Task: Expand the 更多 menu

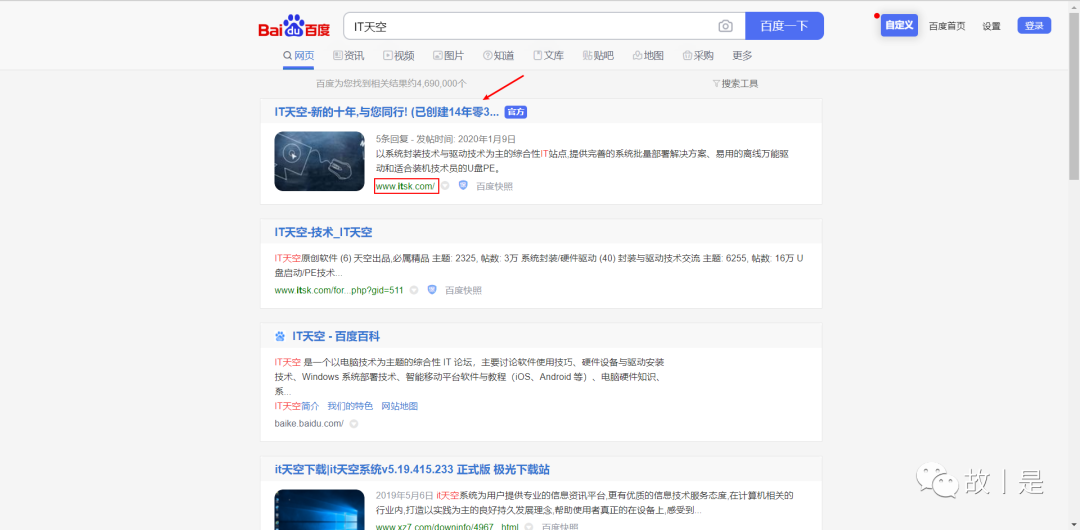Action: click(x=742, y=56)
